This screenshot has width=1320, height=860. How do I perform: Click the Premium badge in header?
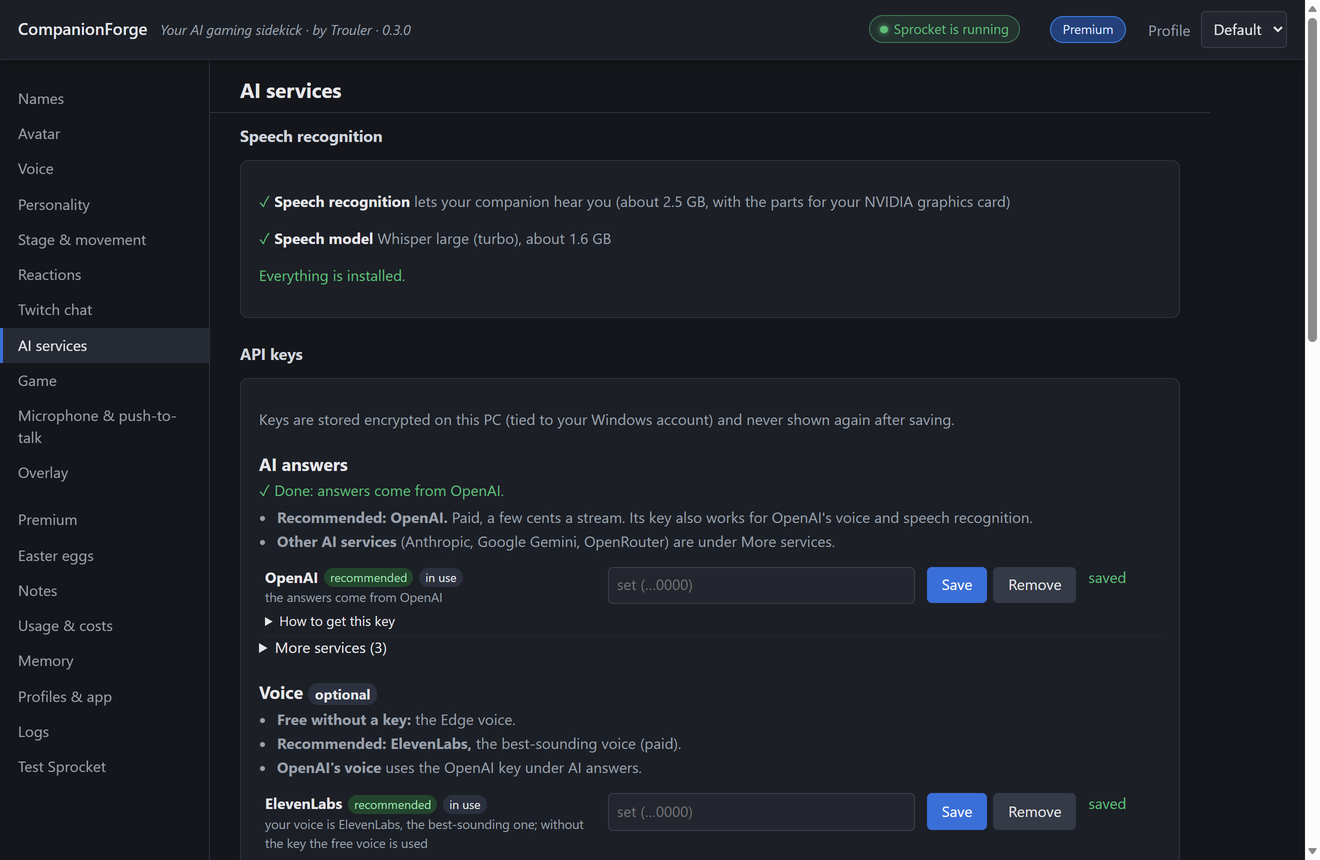[1087, 30]
